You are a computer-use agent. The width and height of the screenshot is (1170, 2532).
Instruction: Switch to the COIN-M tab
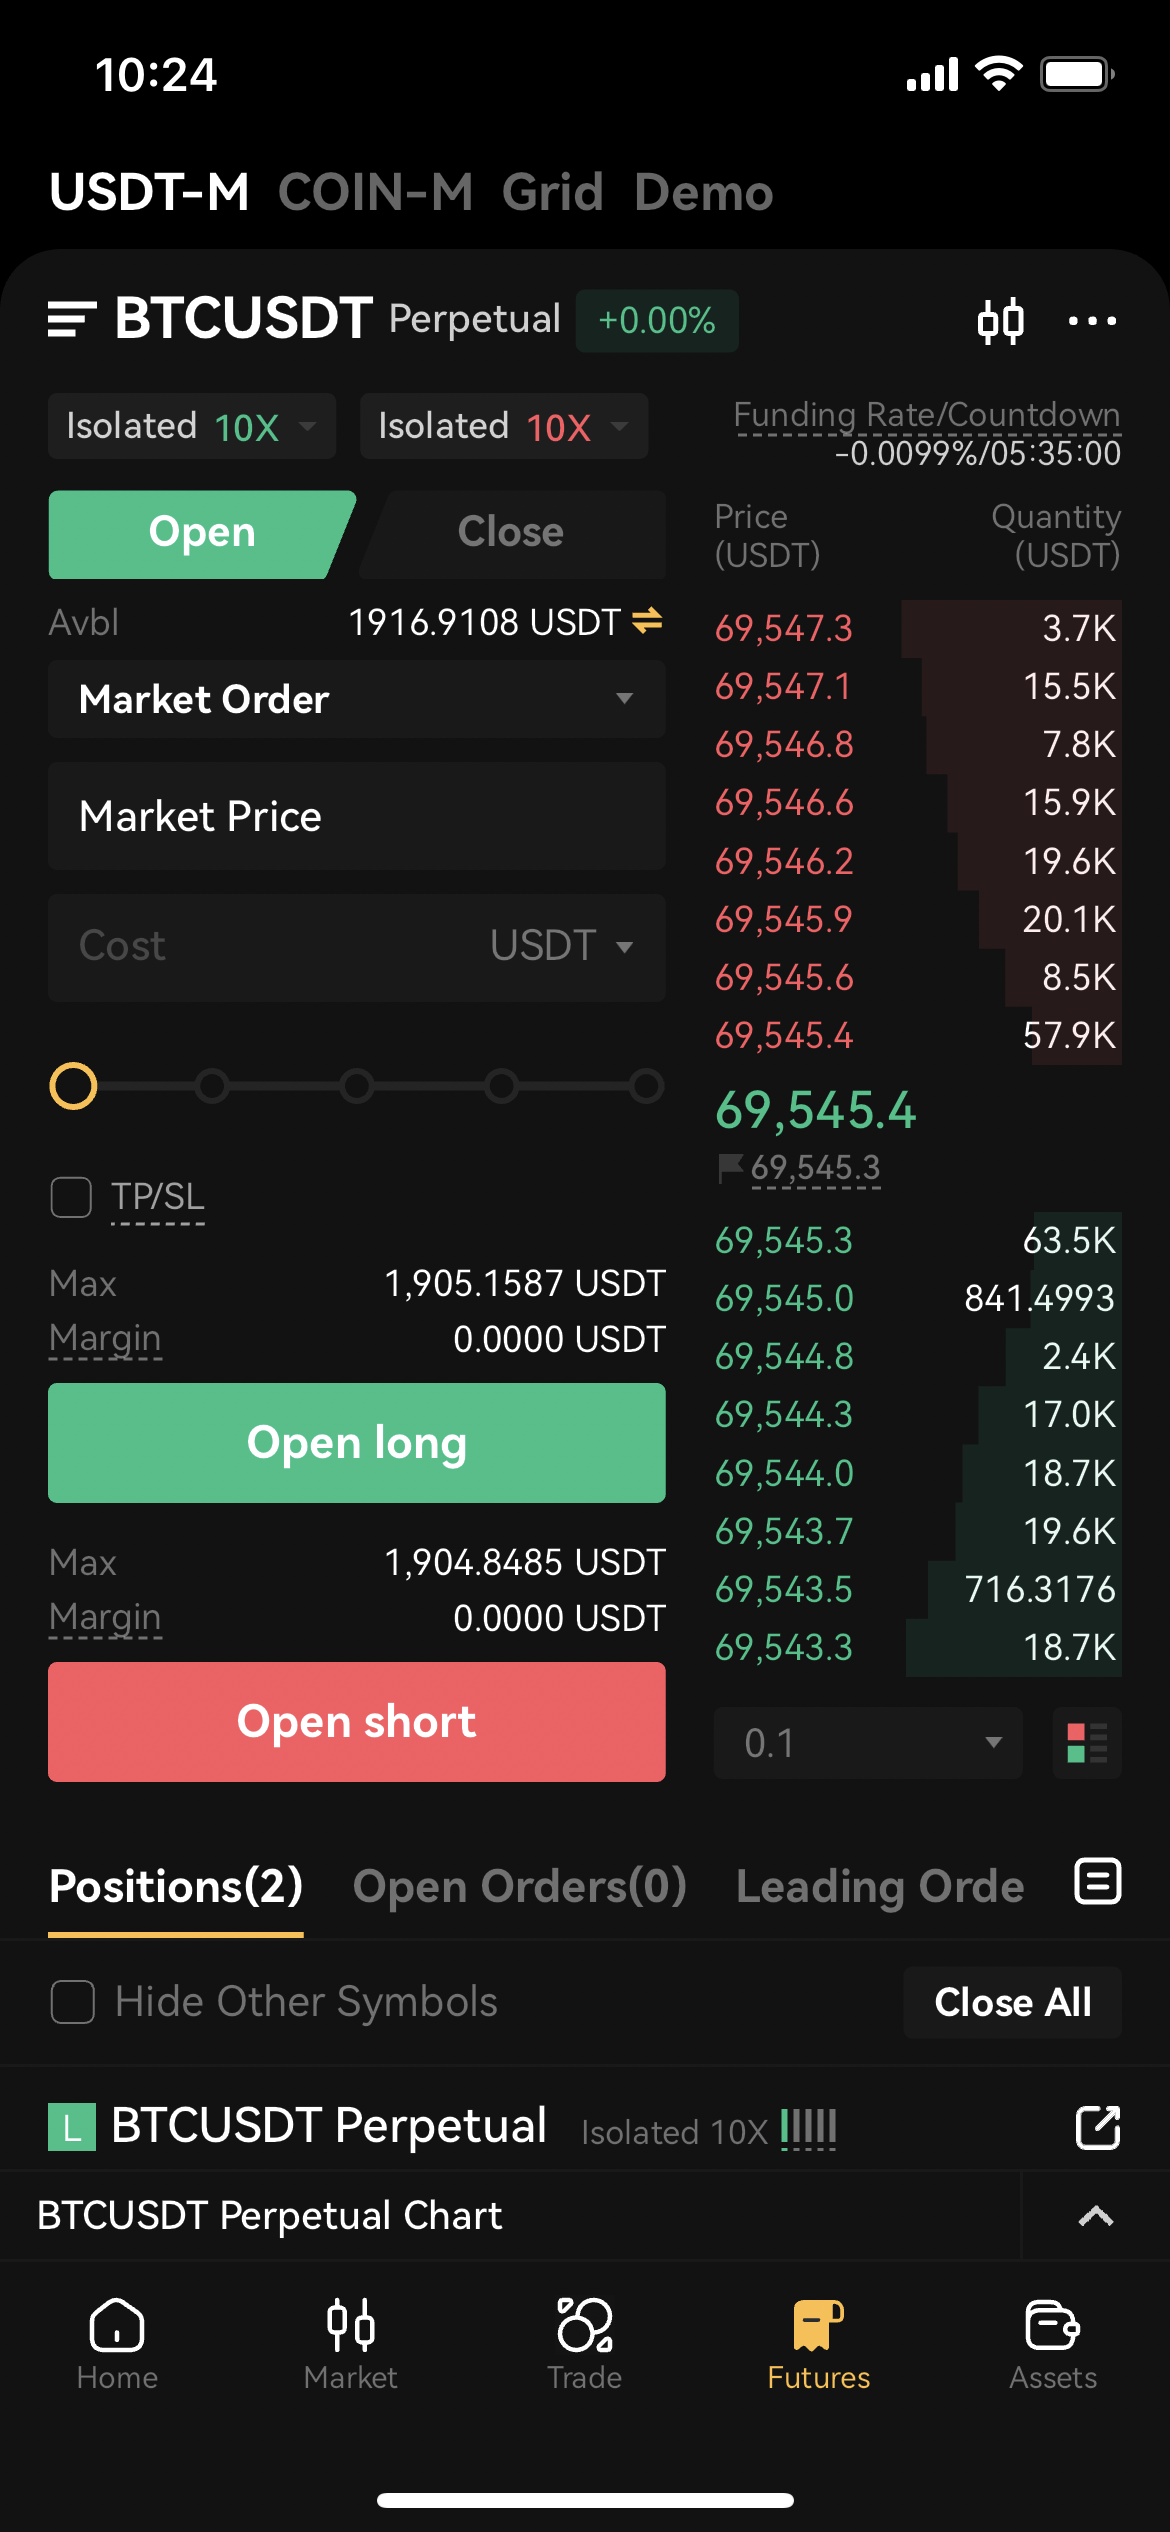pos(375,192)
